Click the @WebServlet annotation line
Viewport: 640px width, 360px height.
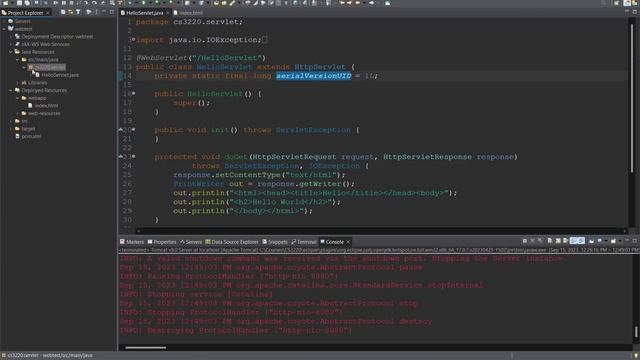click(x=201, y=58)
